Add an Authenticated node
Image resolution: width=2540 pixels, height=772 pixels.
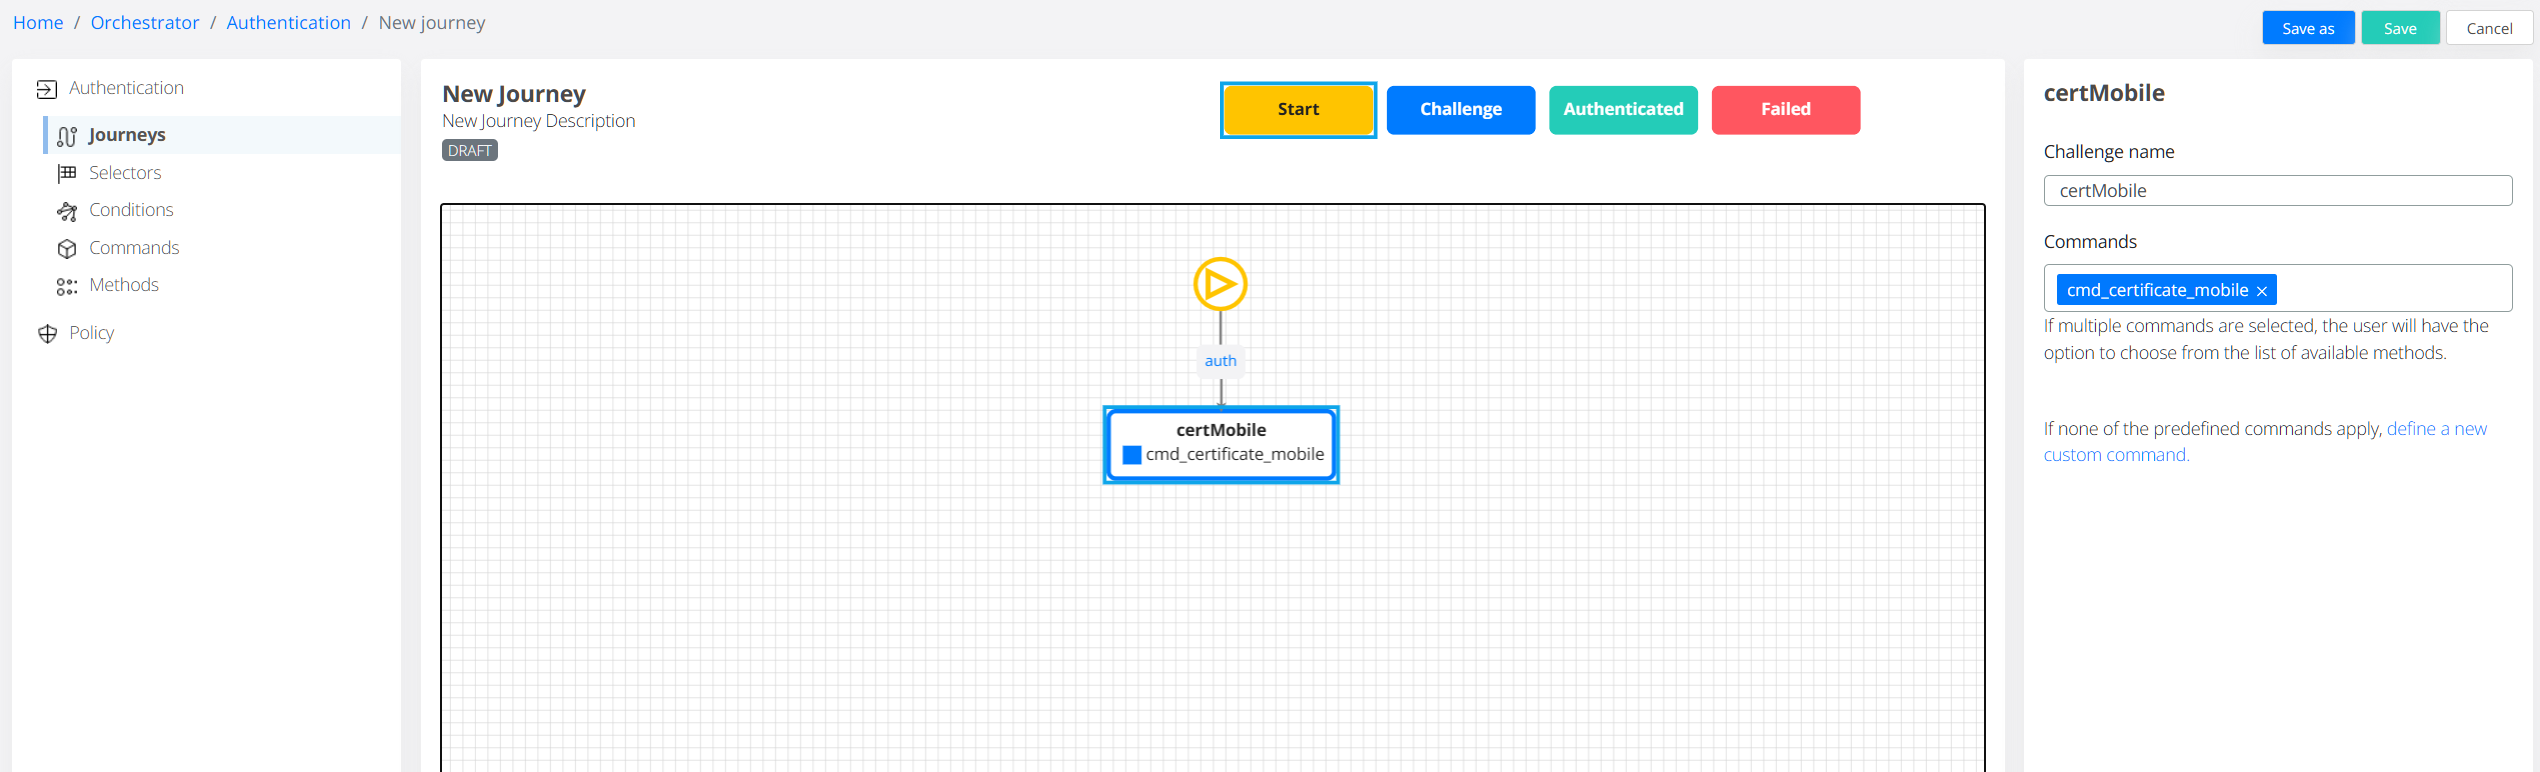click(x=1623, y=110)
